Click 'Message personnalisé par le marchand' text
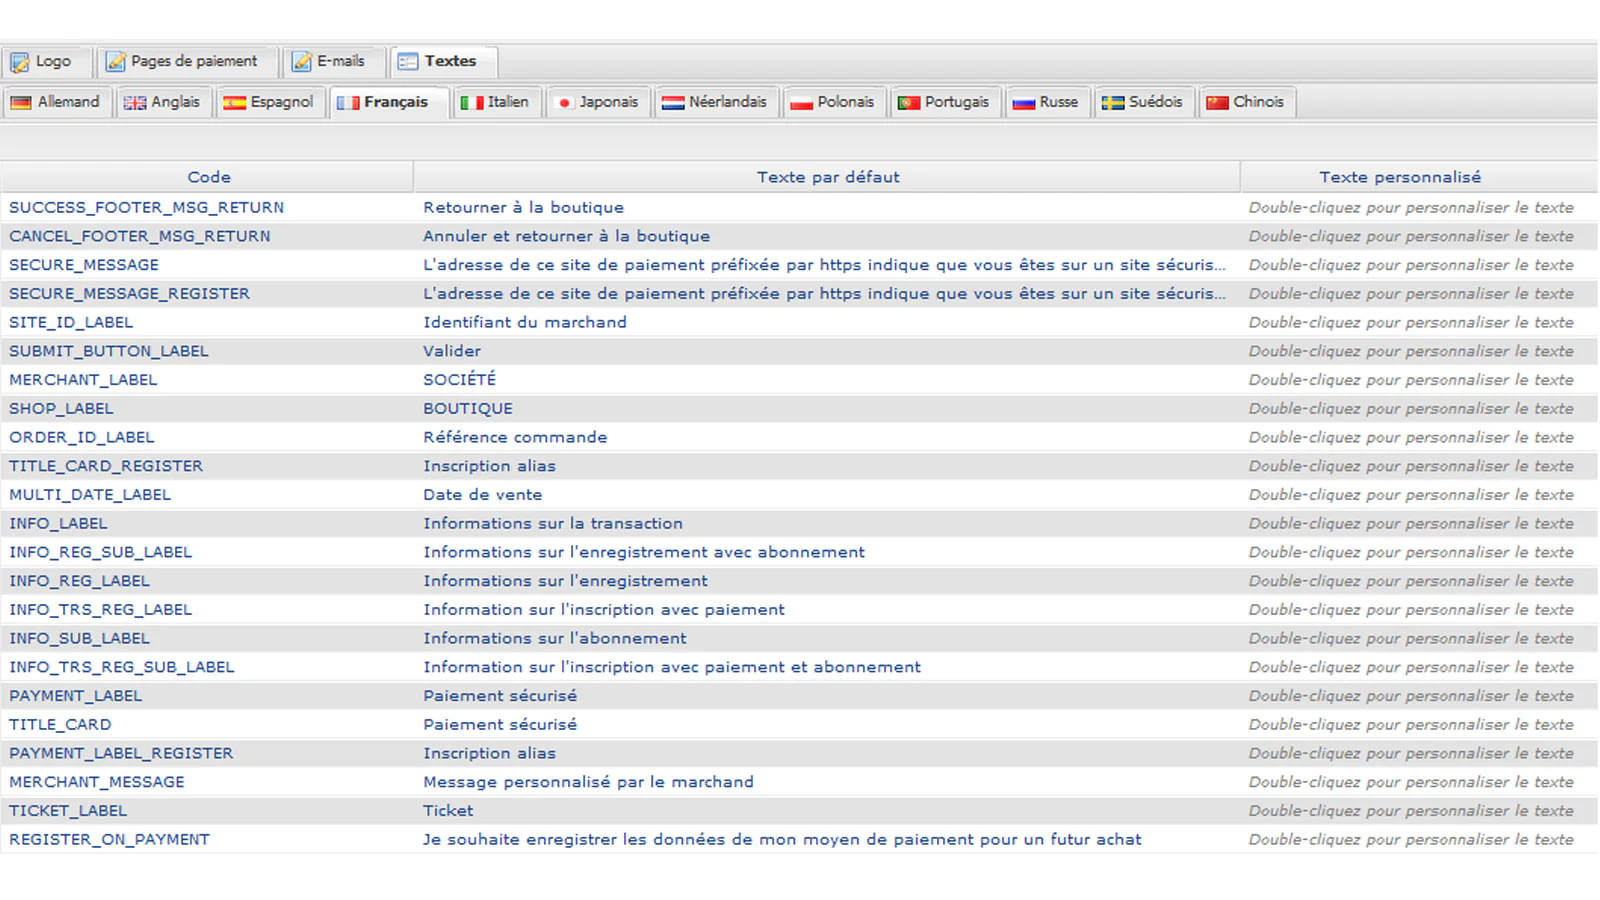Viewport: 1600px width, 900px height. pos(588,782)
